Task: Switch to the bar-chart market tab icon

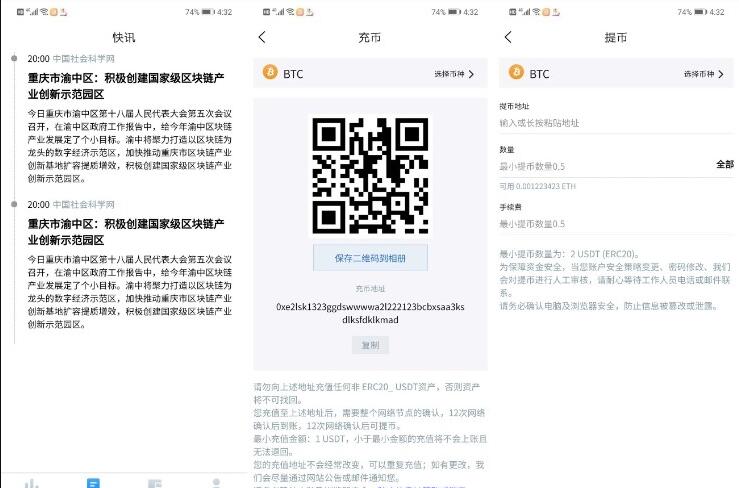Action: point(32,483)
